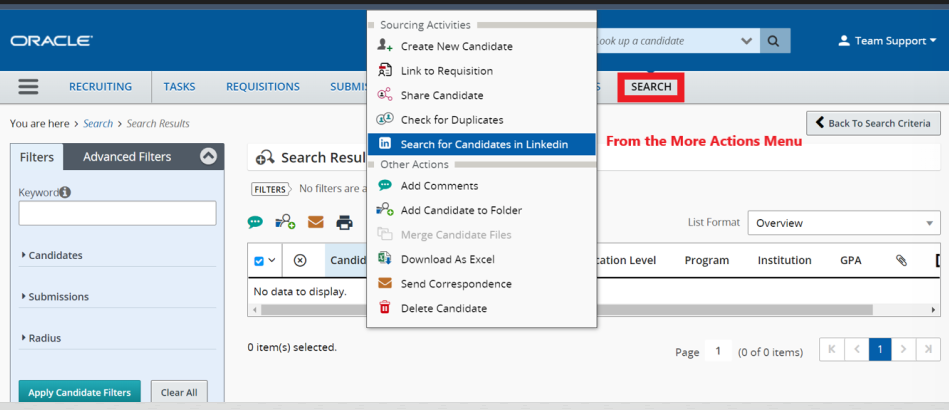Choose Delete Candidate from menu

coord(482,308)
